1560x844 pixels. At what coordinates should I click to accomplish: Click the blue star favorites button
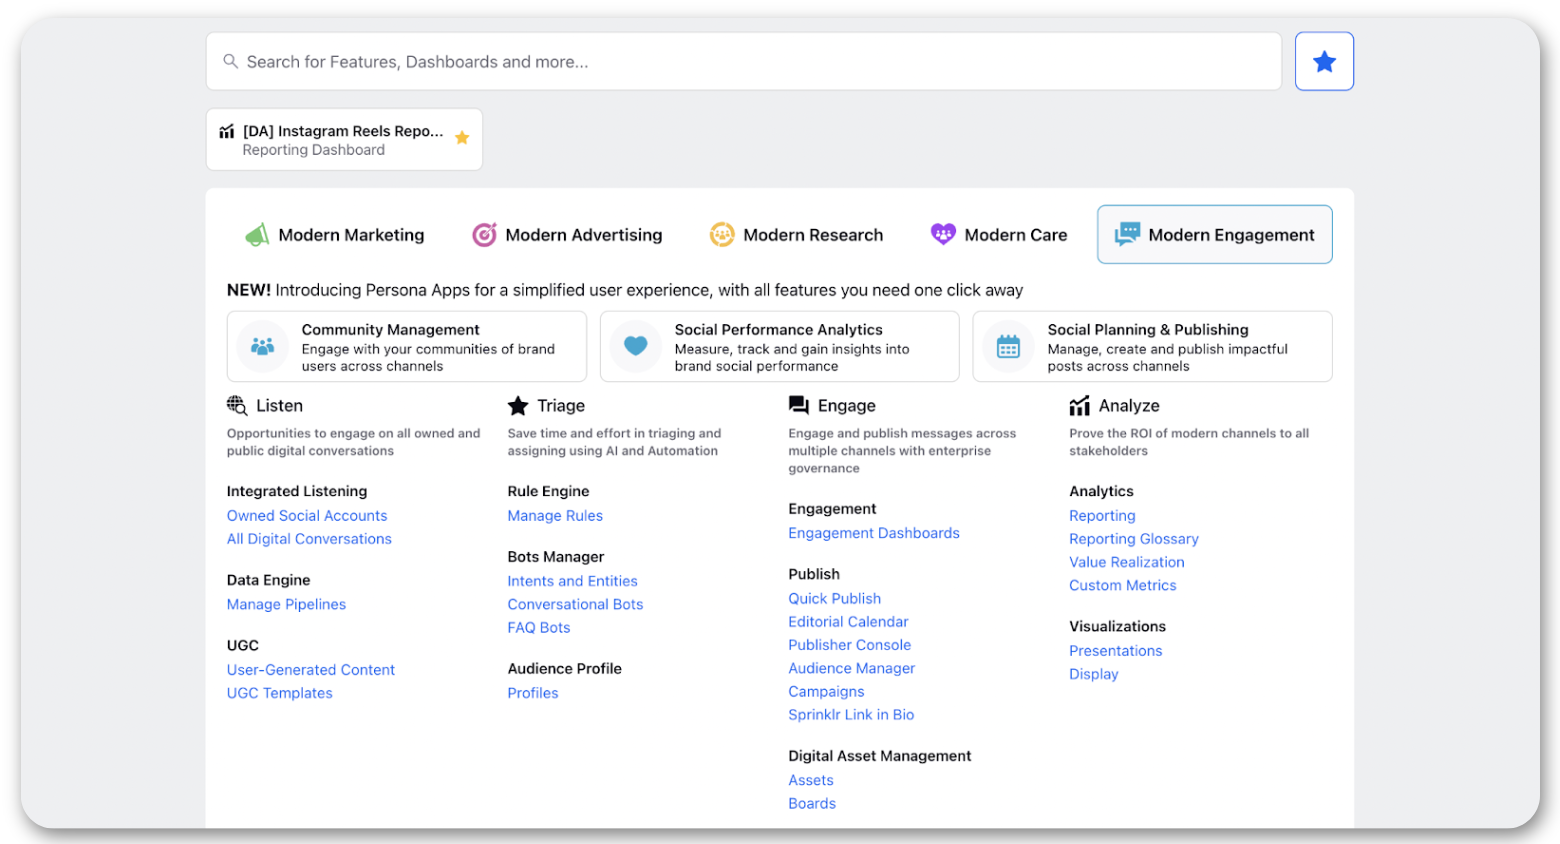click(1324, 61)
